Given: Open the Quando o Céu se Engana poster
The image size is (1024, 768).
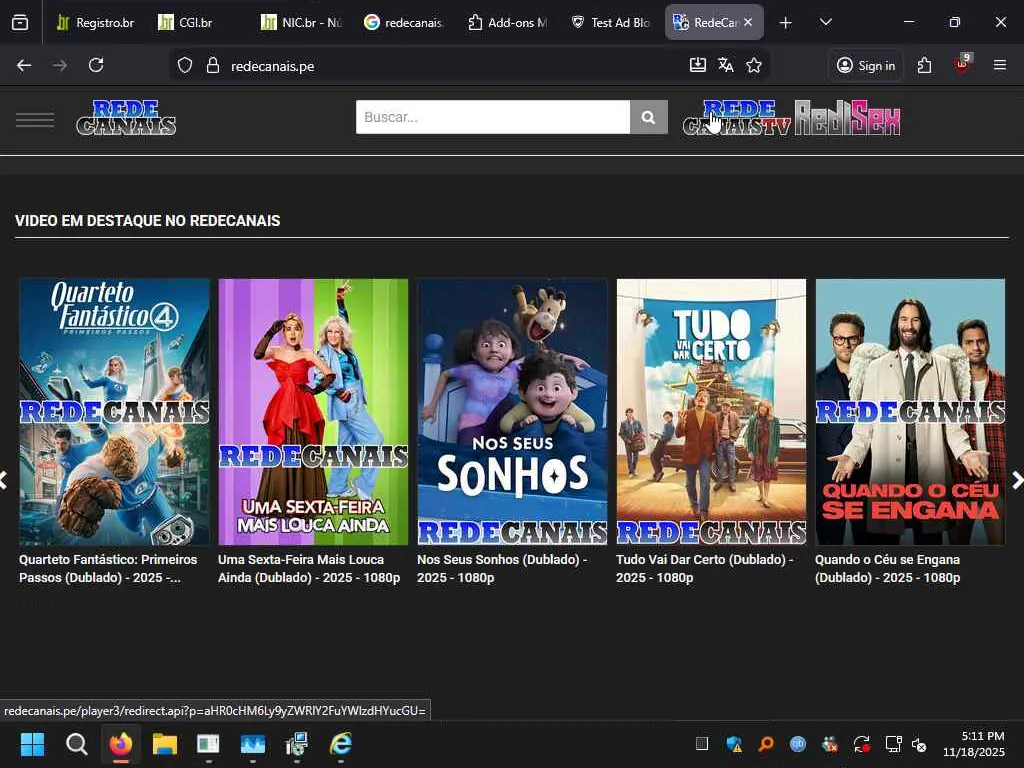Looking at the screenshot, I should coord(910,412).
